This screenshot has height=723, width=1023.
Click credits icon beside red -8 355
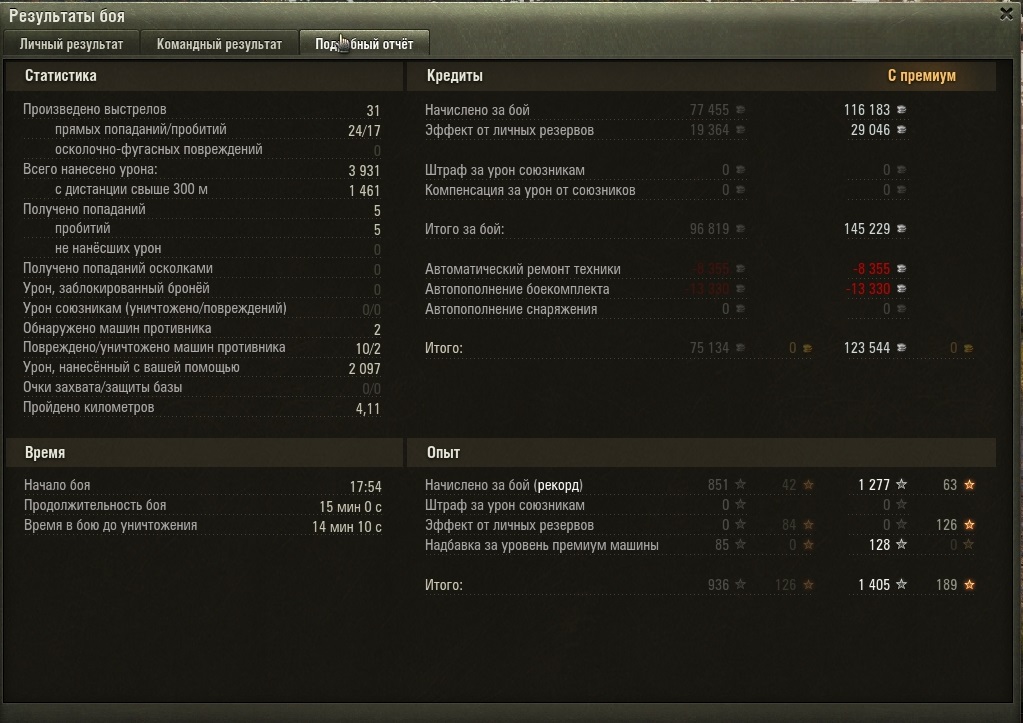point(901,268)
